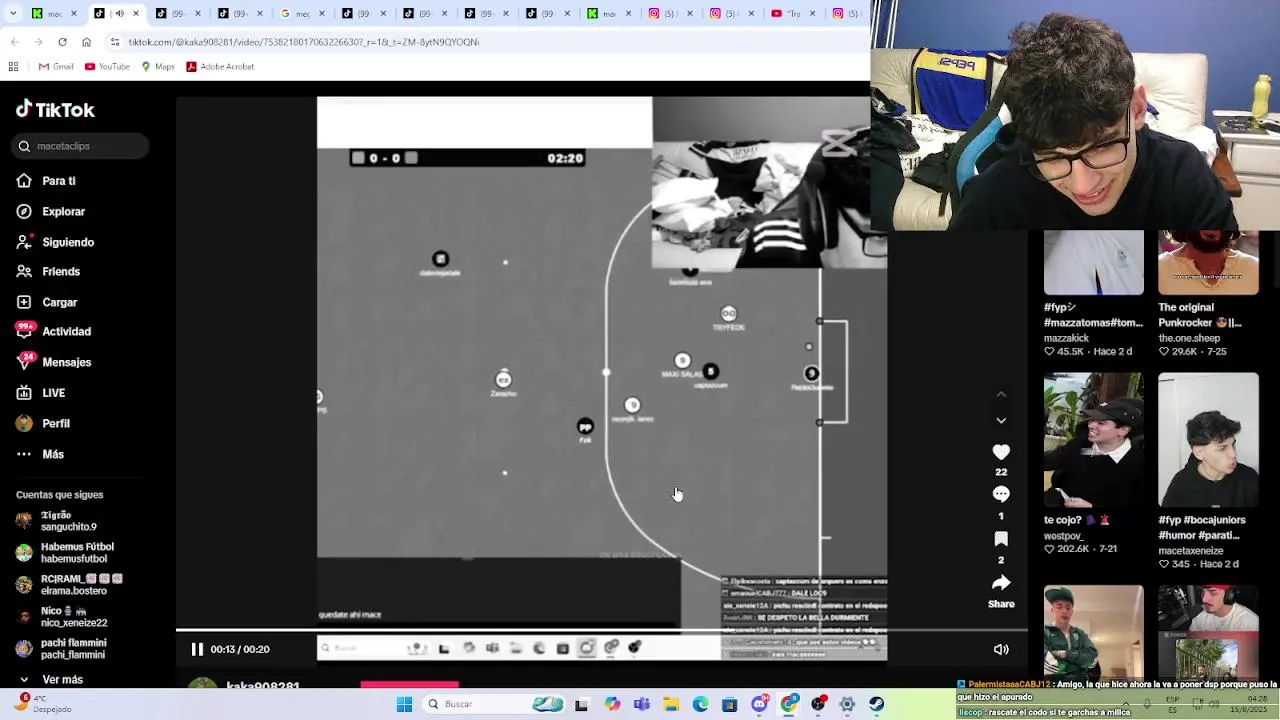Image resolution: width=1280 pixels, height=720 pixels.
Task: Open the macetaxeneize video thumbnail
Action: (1208, 440)
